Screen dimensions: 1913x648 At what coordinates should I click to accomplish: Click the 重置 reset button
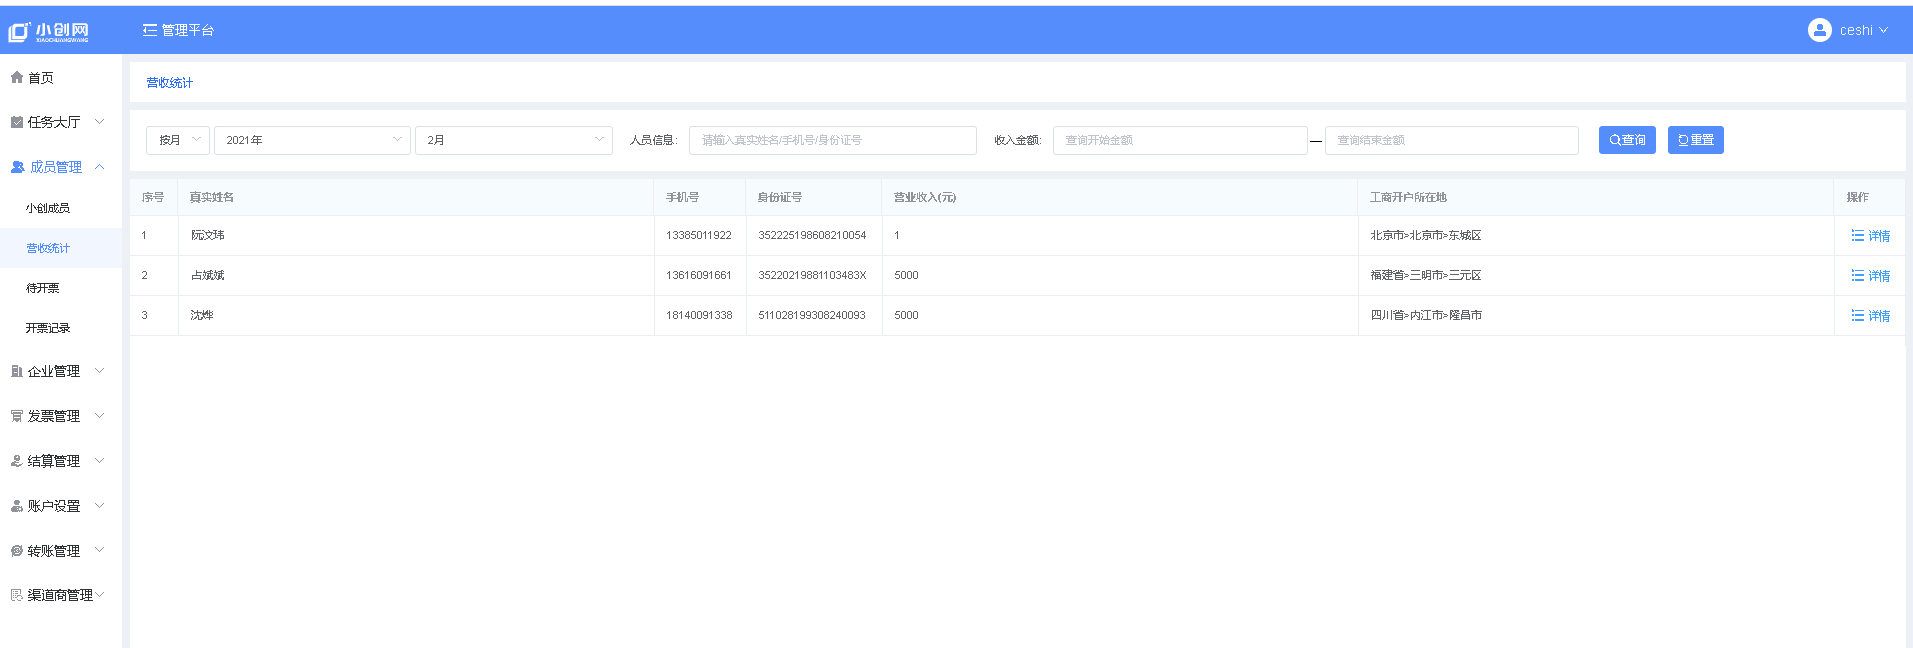[x=1695, y=140]
